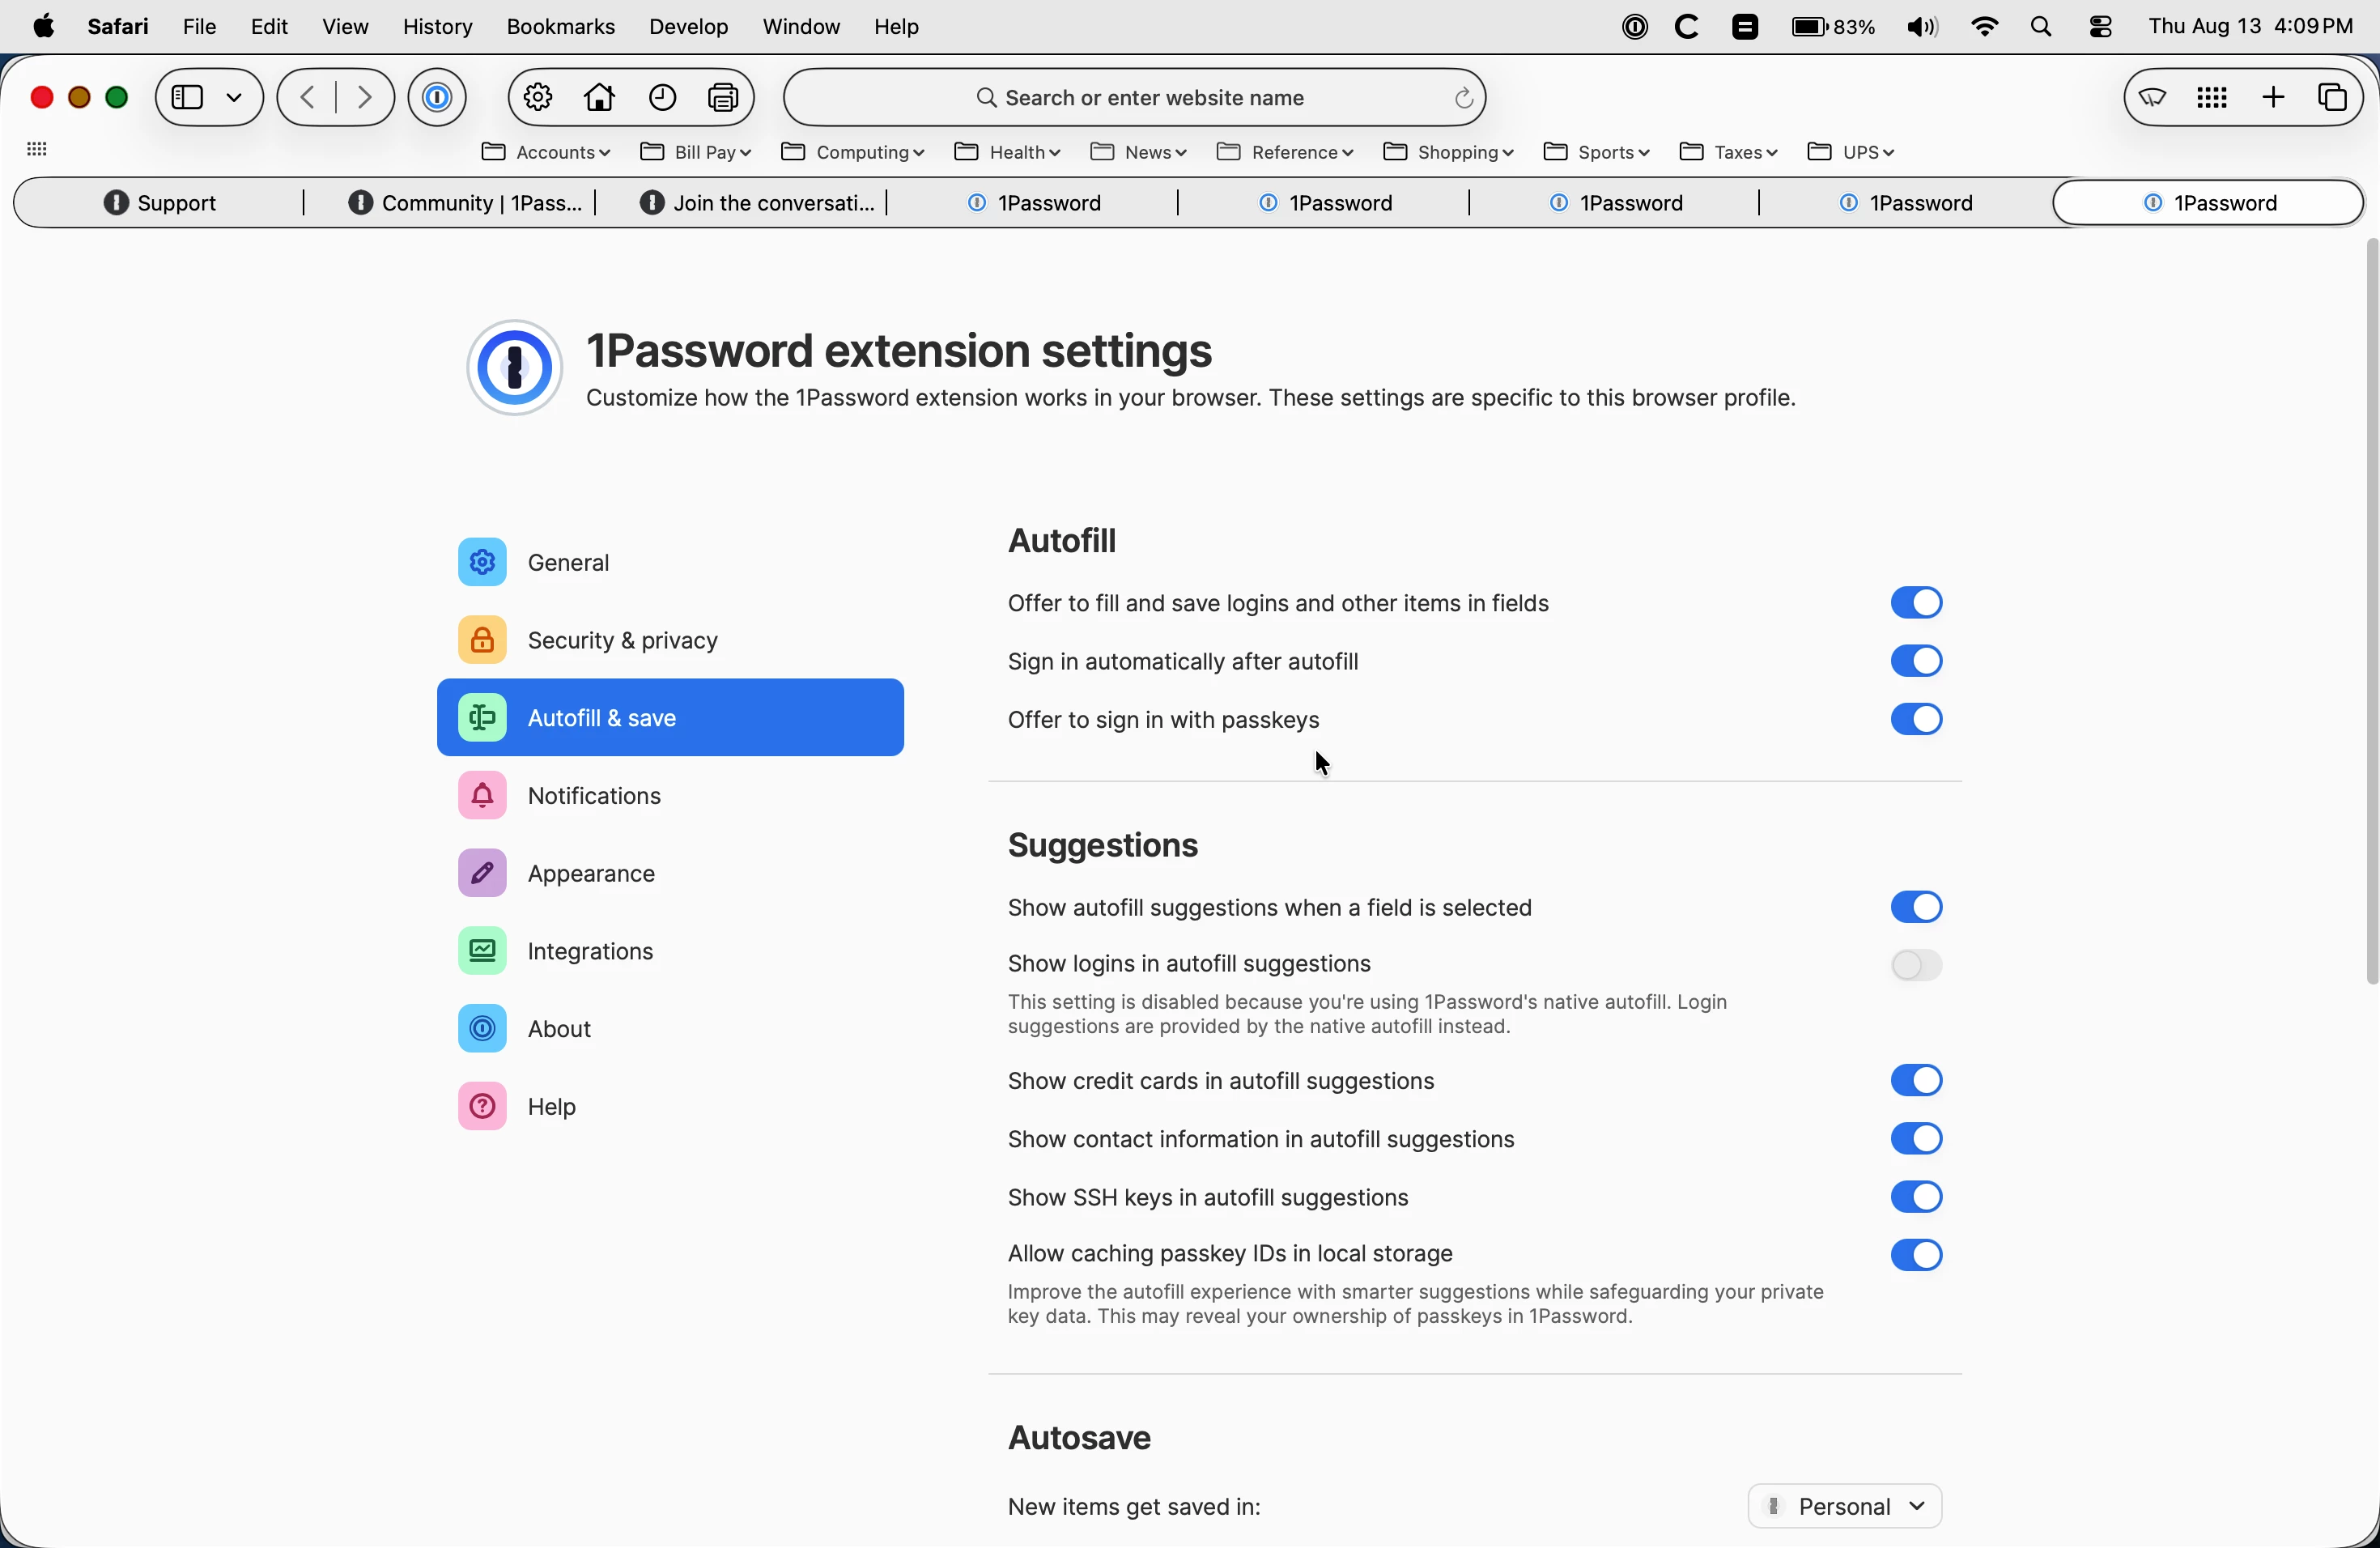Open the History clock icon
2380x1548 pixels.
click(x=663, y=98)
